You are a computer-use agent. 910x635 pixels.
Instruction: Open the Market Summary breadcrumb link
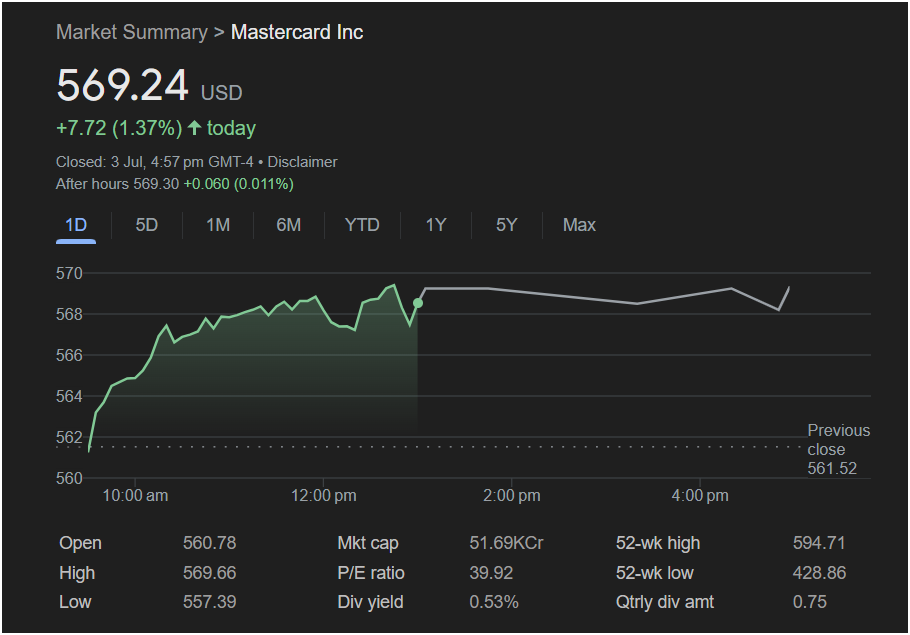132,33
